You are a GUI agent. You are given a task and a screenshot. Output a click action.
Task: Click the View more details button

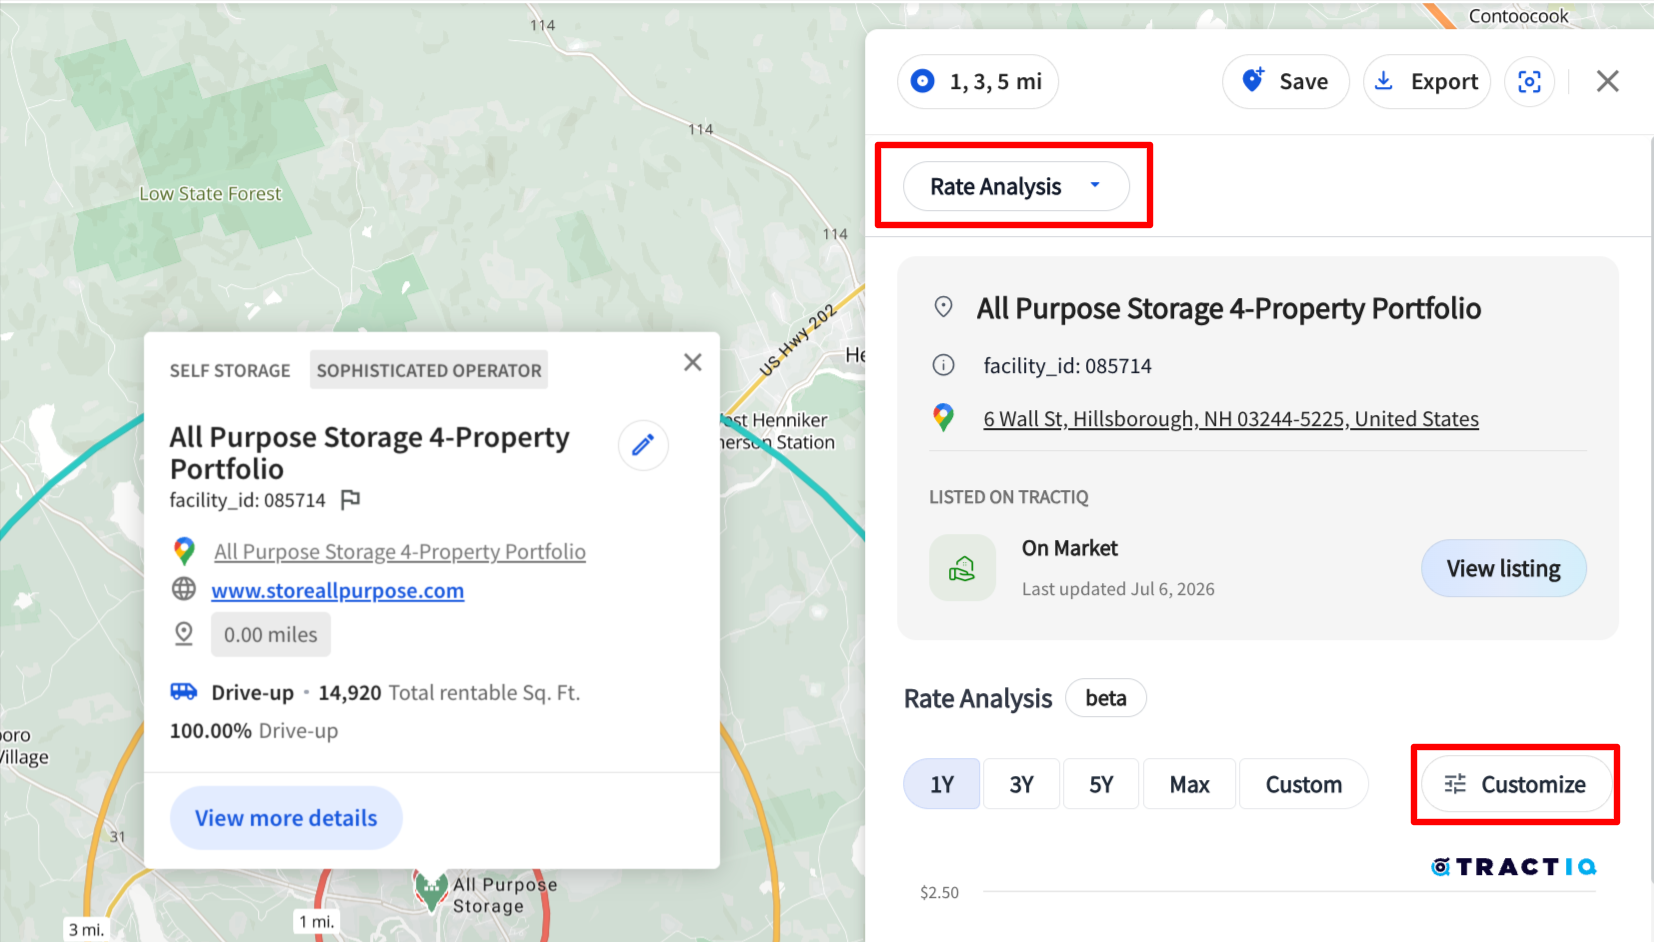click(x=286, y=818)
